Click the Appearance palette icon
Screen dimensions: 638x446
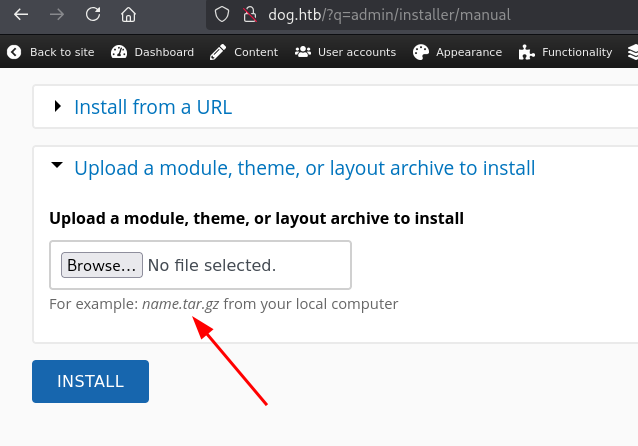tap(420, 52)
